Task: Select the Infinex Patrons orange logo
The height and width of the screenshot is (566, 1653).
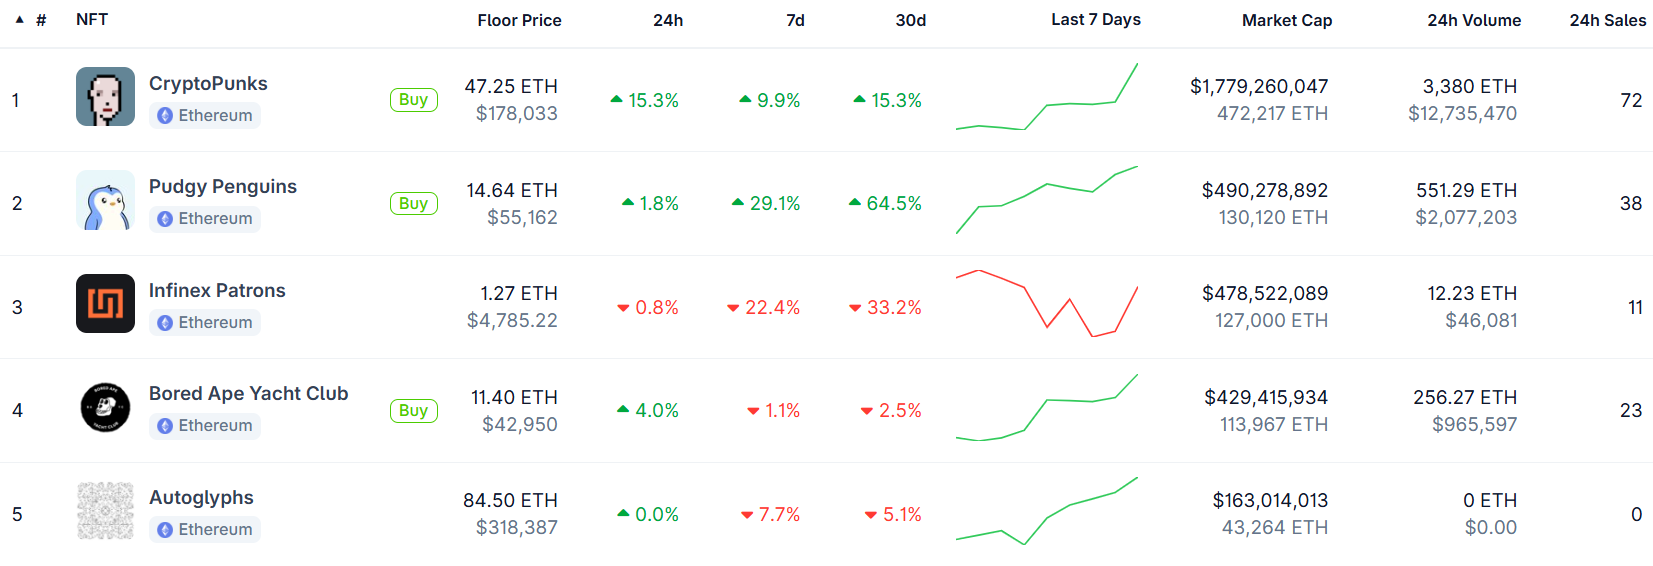Action: [x=105, y=304]
